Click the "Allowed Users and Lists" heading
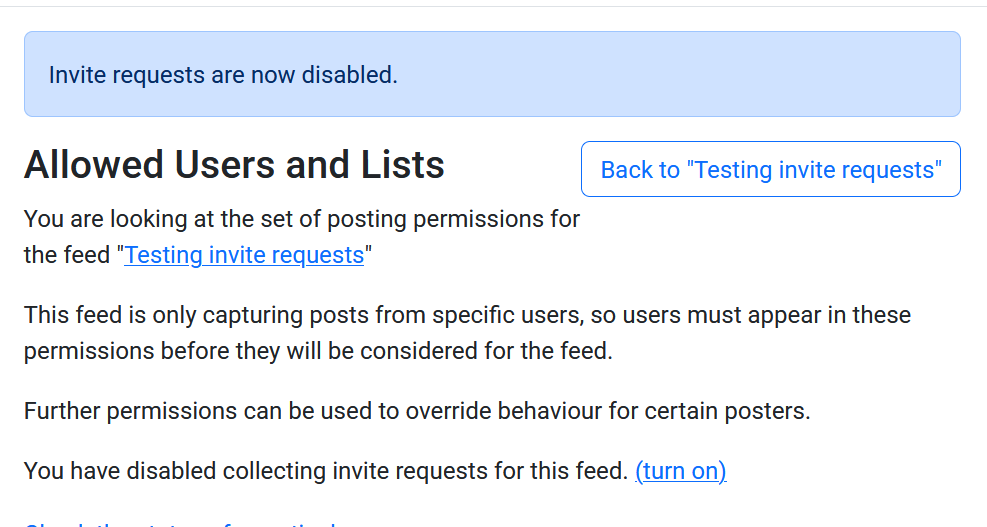The height and width of the screenshot is (527, 987). (234, 165)
